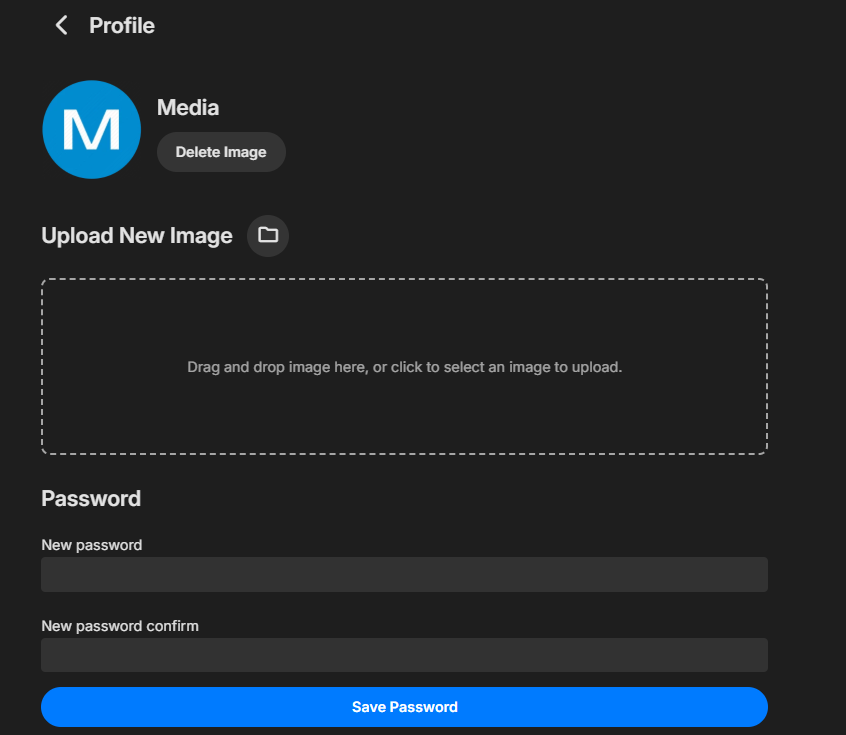
Task: Select the password confirmation input
Action: pos(404,655)
